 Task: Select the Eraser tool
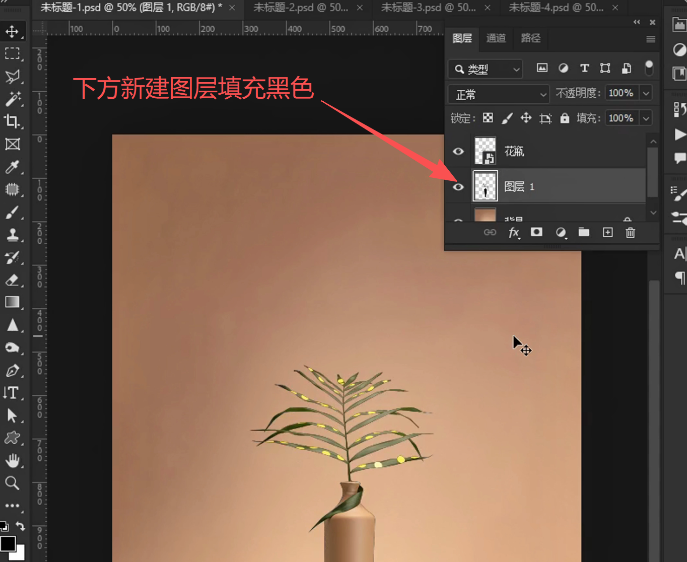[12, 280]
